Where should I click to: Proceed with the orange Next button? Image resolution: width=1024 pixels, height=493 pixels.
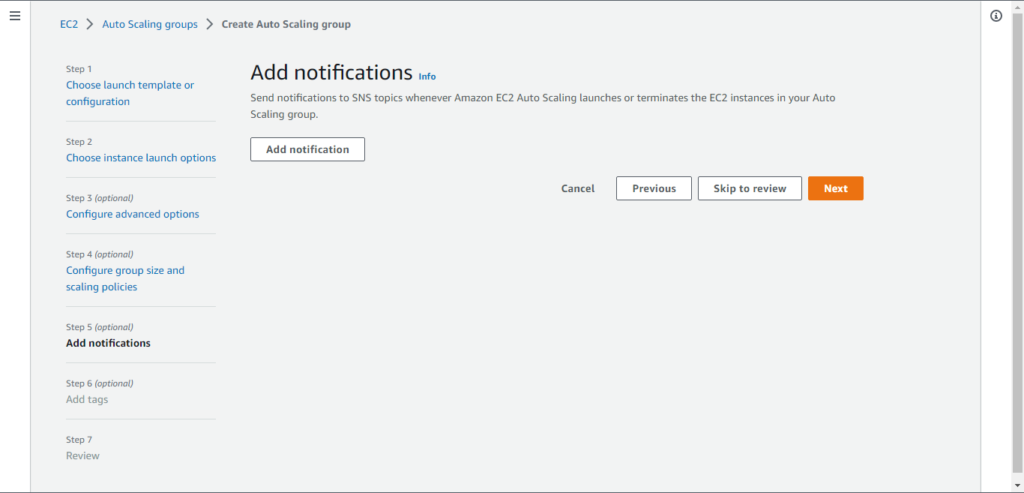pos(835,189)
